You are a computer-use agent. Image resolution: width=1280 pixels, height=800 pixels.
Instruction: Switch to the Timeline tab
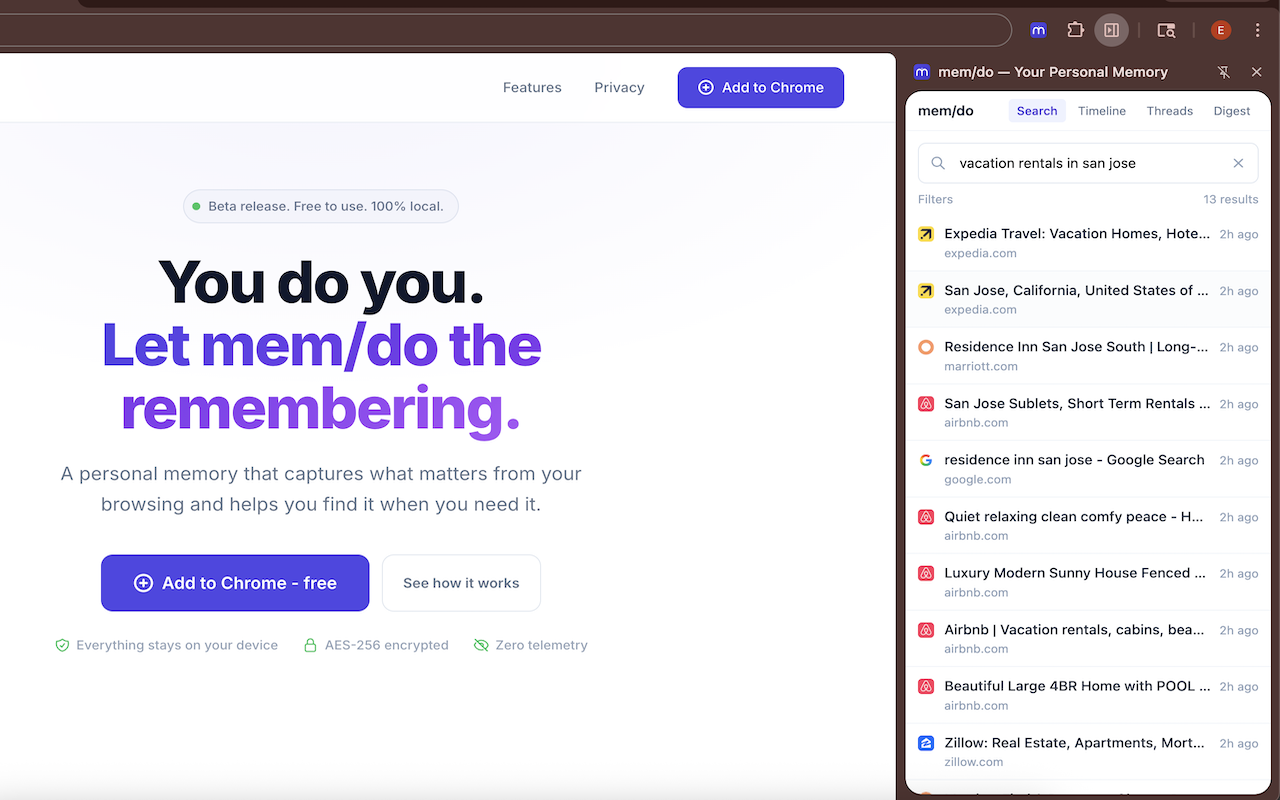pos(1102,111)
